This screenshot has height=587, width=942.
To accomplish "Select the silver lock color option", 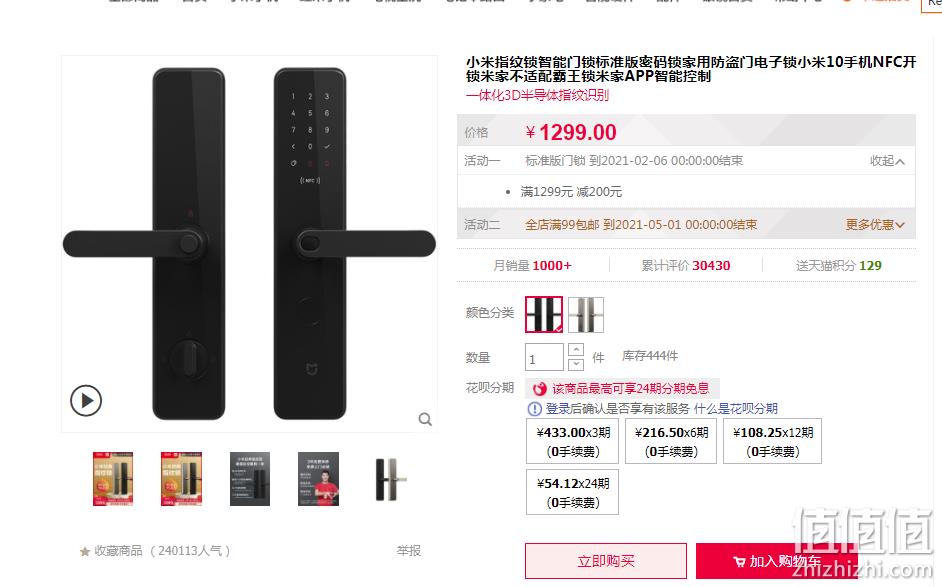I will coord(586,314).
